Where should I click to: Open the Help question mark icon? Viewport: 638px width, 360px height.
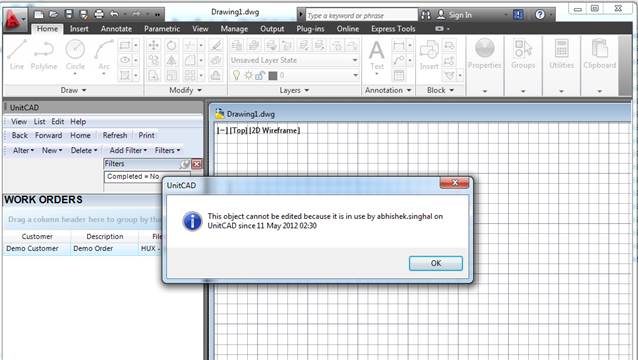[x=540, y=15]
